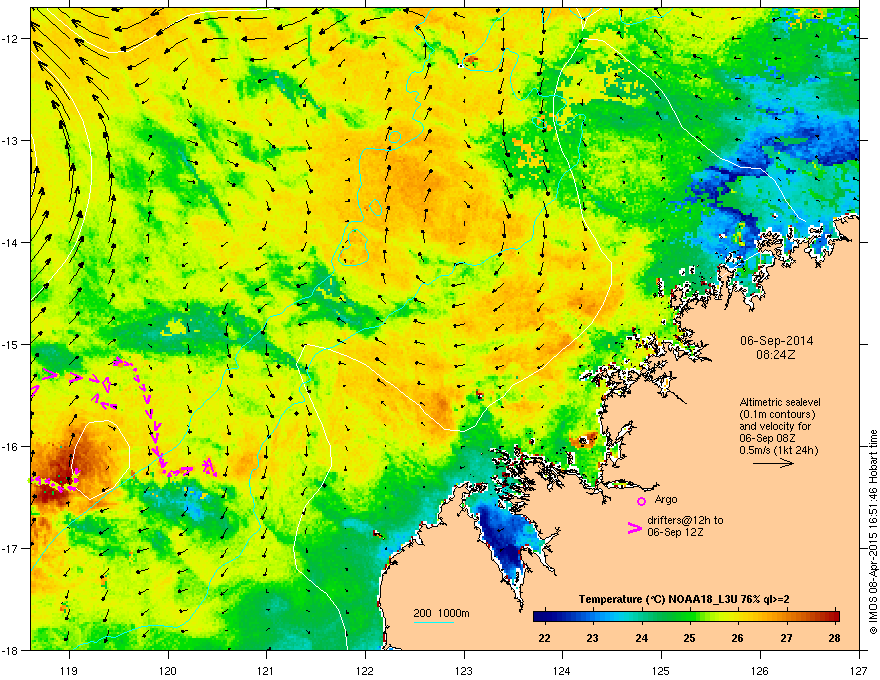880x680 pixels.
Task: Click the latitude axis label -12
Action: (11, 38)
